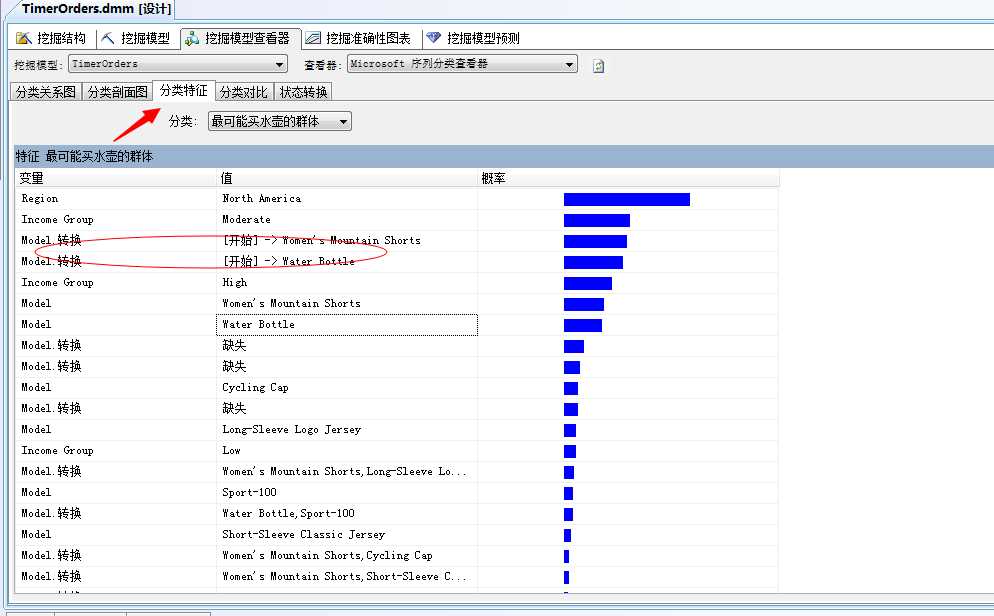Click the 挖掘模型 pickaxe icon
994x616 pixels.
108,39
